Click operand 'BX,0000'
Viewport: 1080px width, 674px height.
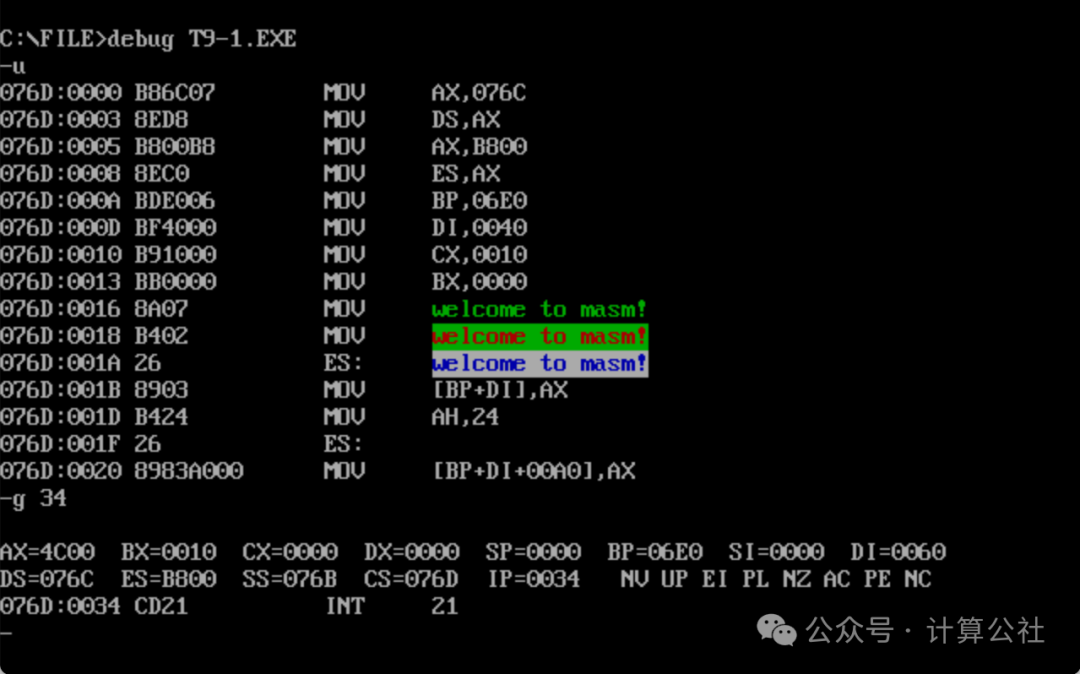tap(479, 282)
